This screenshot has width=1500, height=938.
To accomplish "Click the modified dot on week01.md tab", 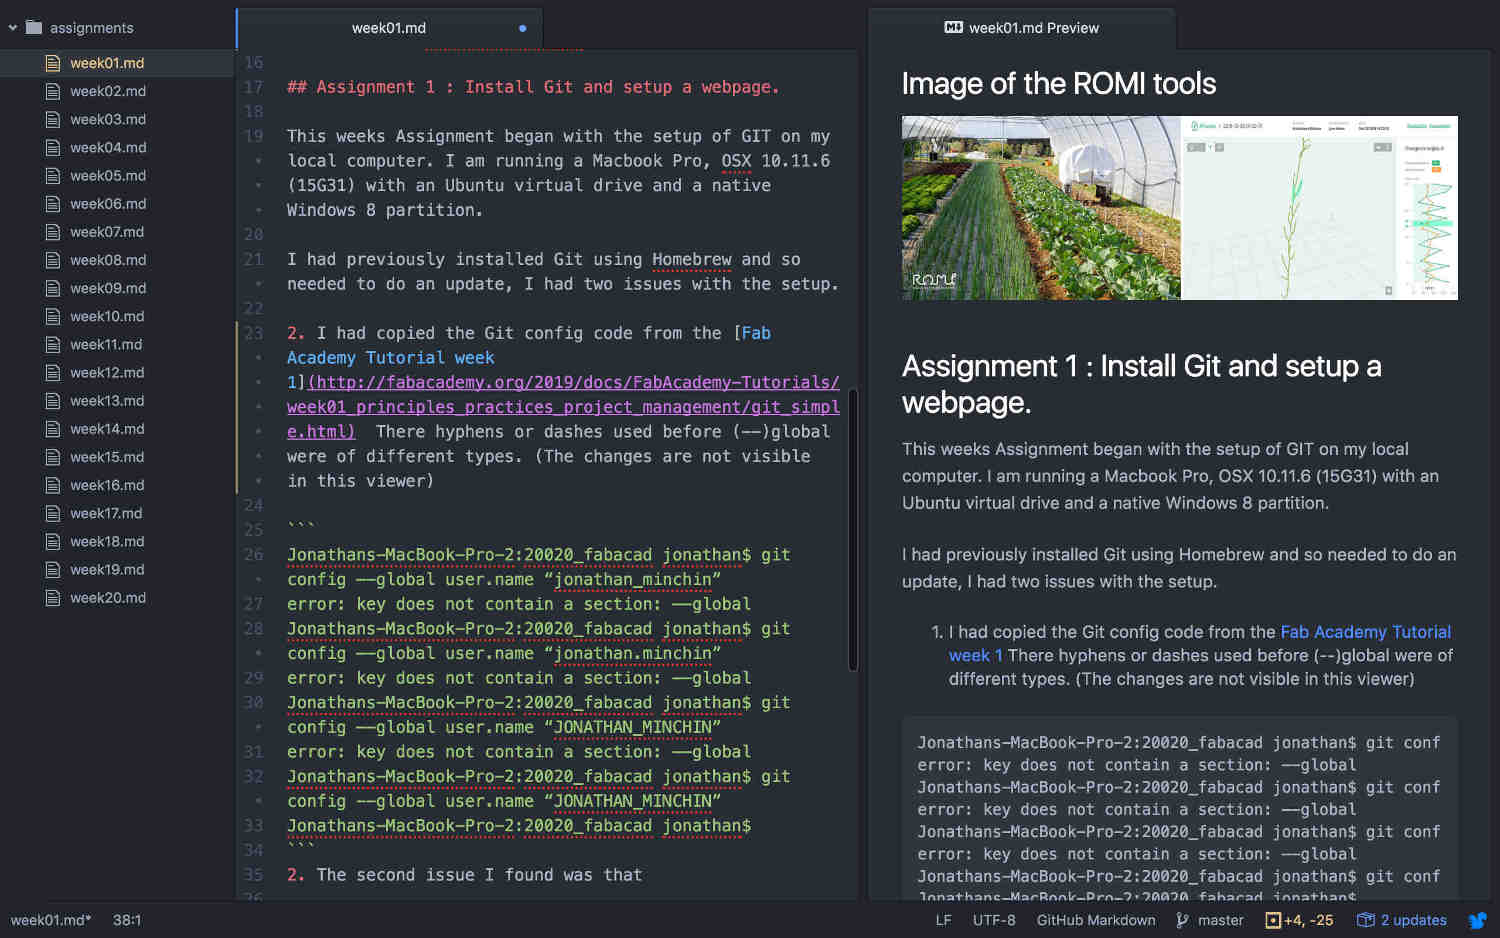I will [522, 28].
